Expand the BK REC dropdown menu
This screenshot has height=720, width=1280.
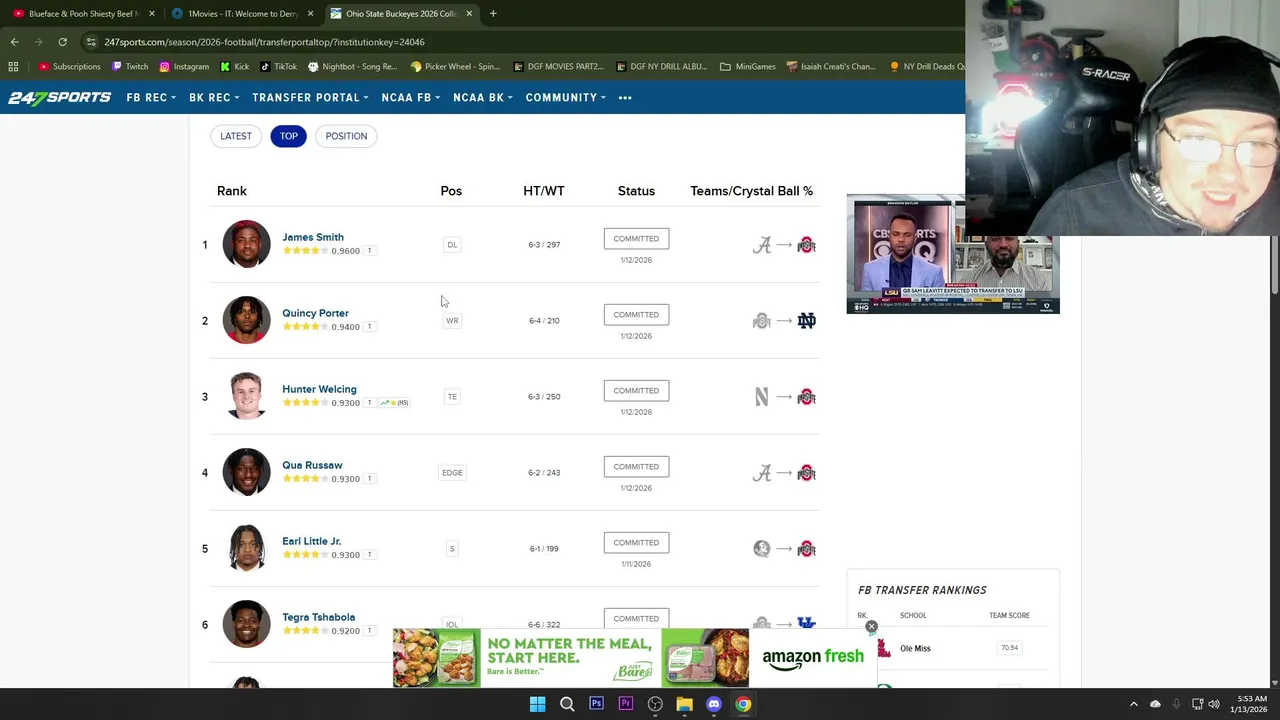pyautogui.click(x=215, y=97)
